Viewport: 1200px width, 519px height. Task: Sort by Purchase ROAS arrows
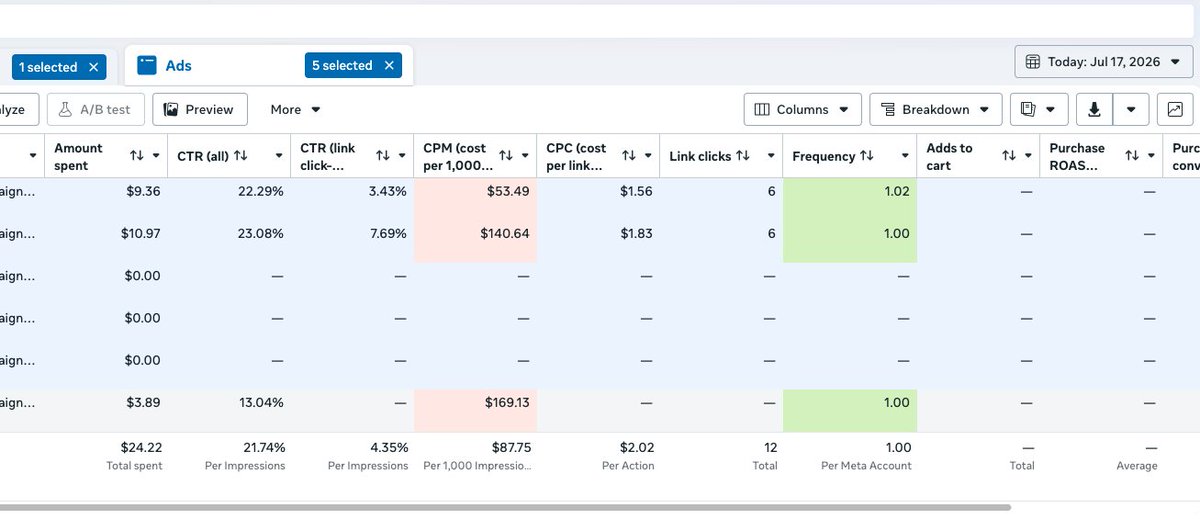(x=1132, y=156)
